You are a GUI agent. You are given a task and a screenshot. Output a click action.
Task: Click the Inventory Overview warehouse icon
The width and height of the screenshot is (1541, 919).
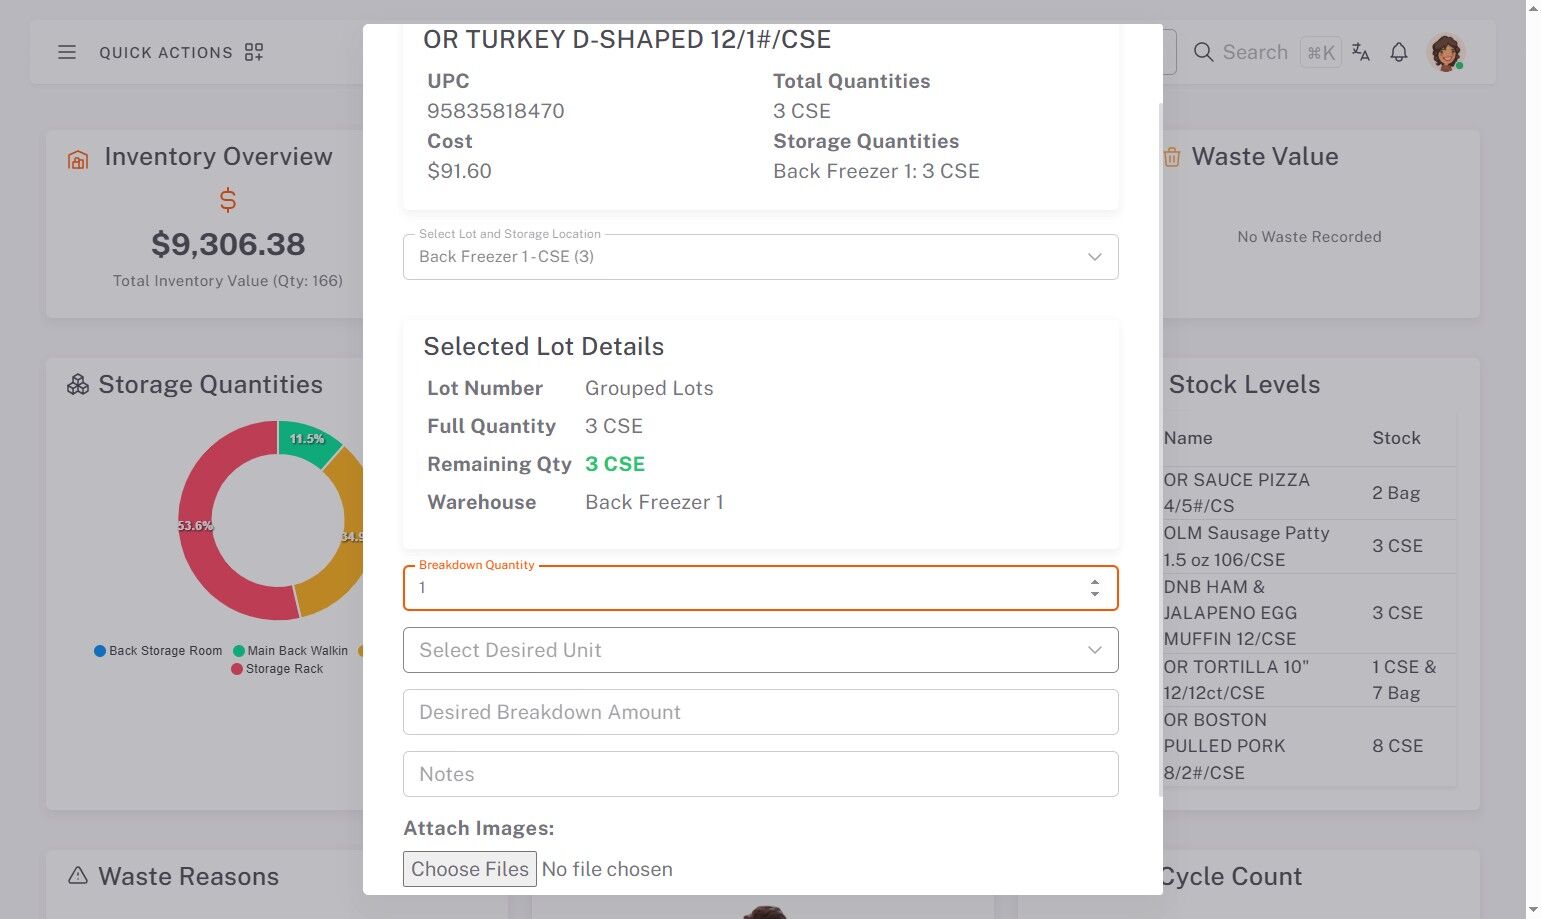78,159
